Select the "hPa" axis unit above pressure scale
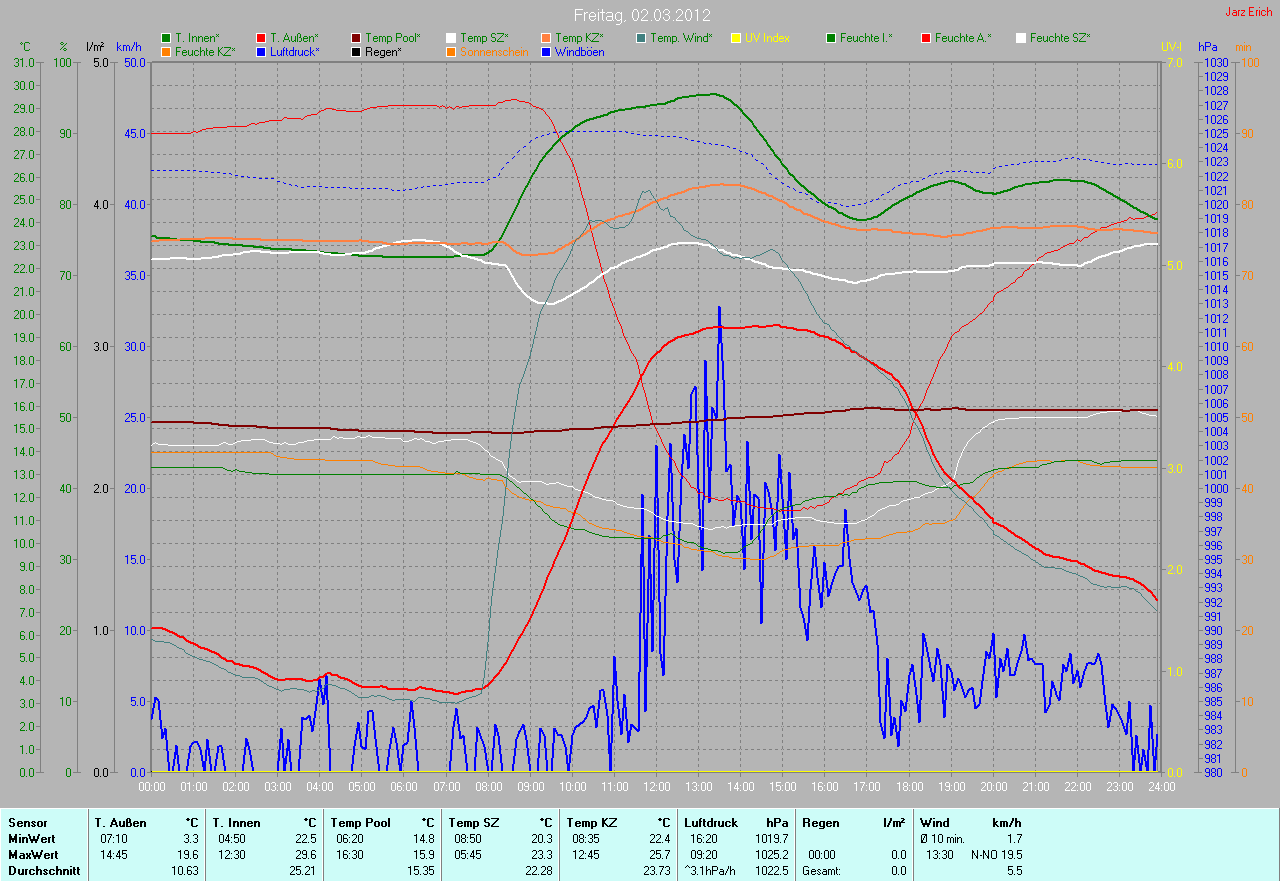 (1210, 47)
